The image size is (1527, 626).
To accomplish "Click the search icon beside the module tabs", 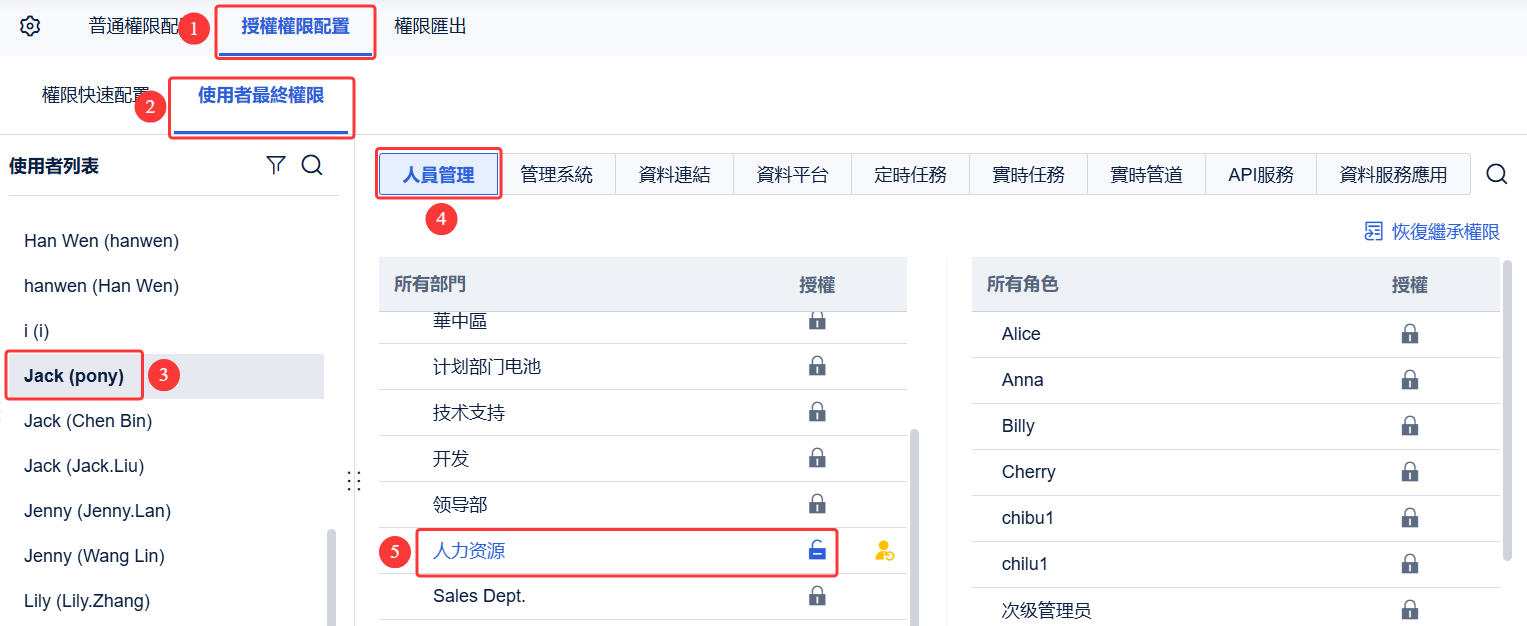I will (1496, 175).
